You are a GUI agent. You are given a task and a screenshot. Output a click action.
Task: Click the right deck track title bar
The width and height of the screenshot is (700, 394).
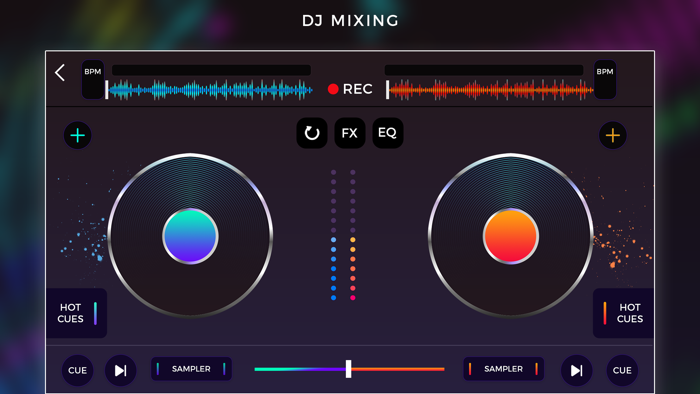click(484, 70)
